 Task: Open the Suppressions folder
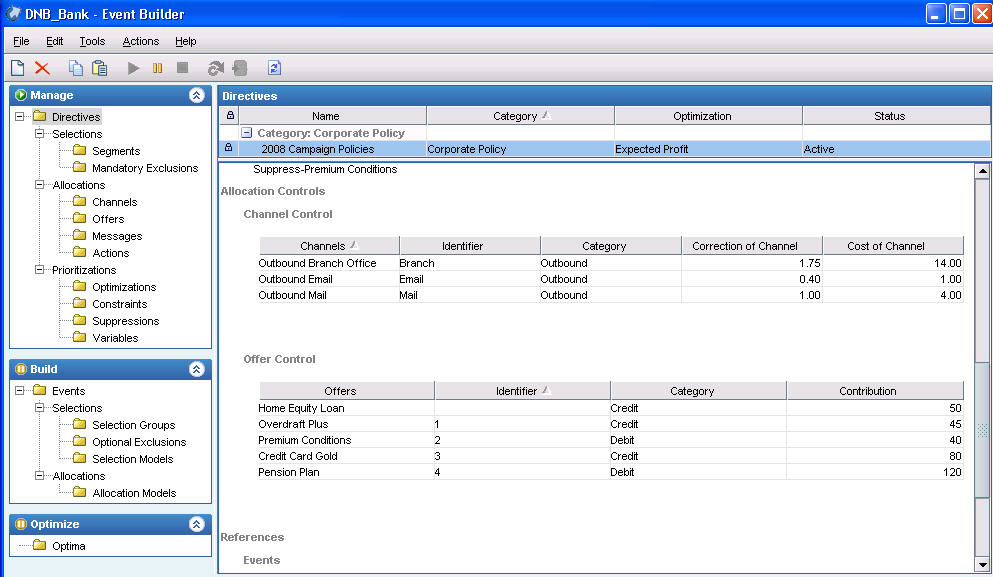[115, 321]
